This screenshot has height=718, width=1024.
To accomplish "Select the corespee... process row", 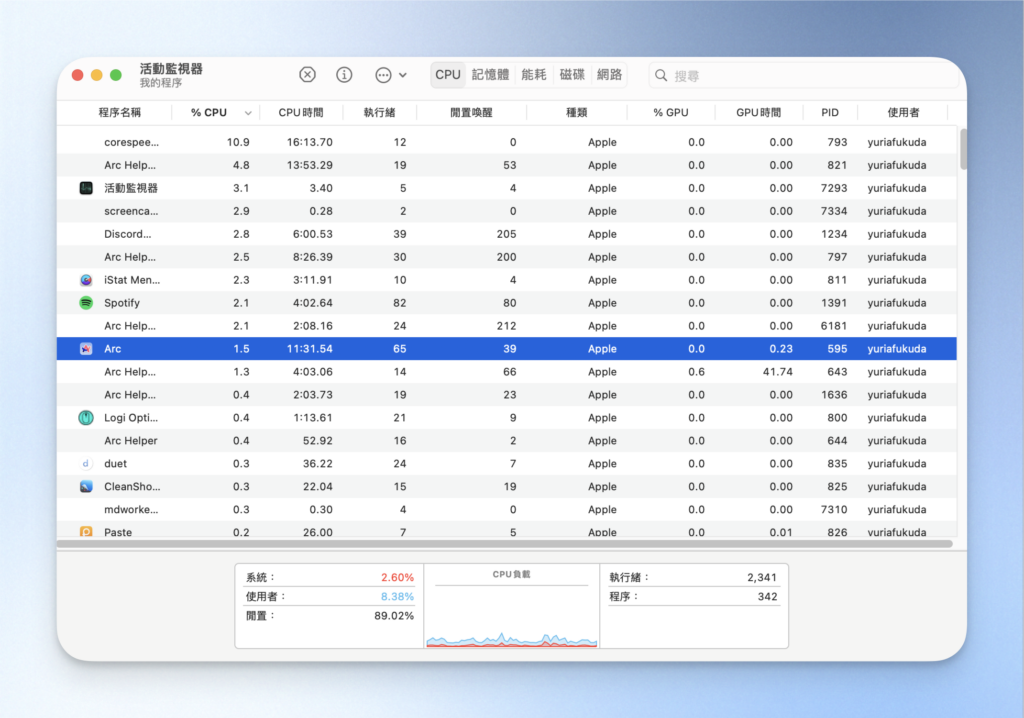I will pos(507,142).
